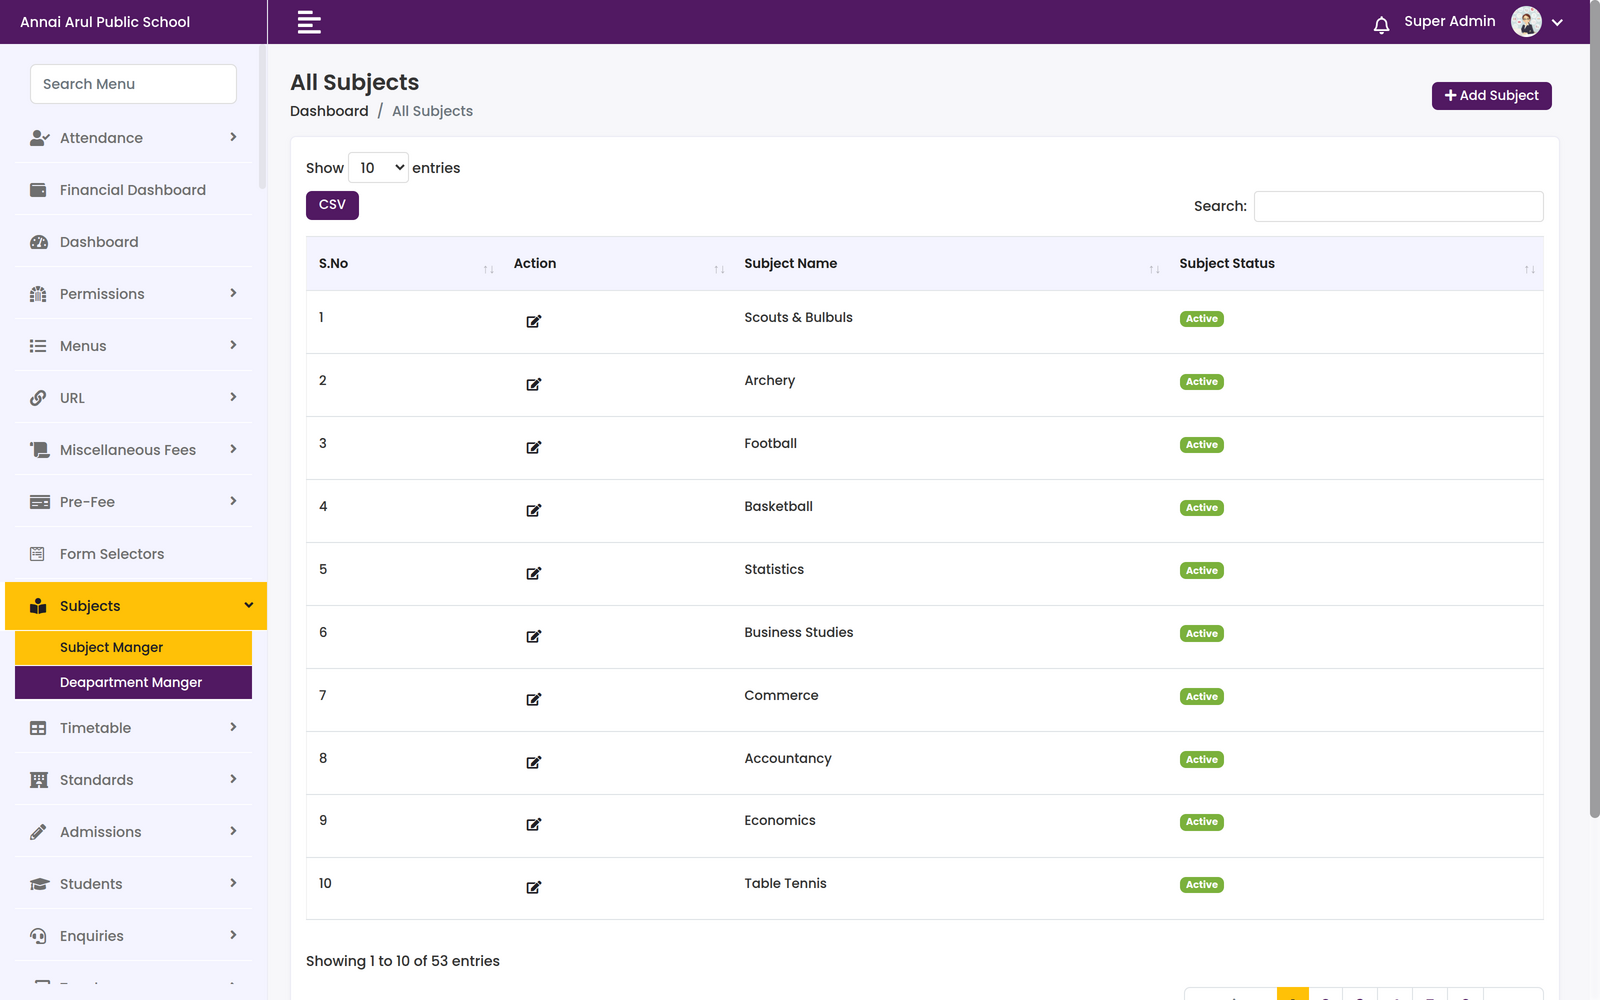Click the Active badge for Economics

click(x=1201, y=822)
